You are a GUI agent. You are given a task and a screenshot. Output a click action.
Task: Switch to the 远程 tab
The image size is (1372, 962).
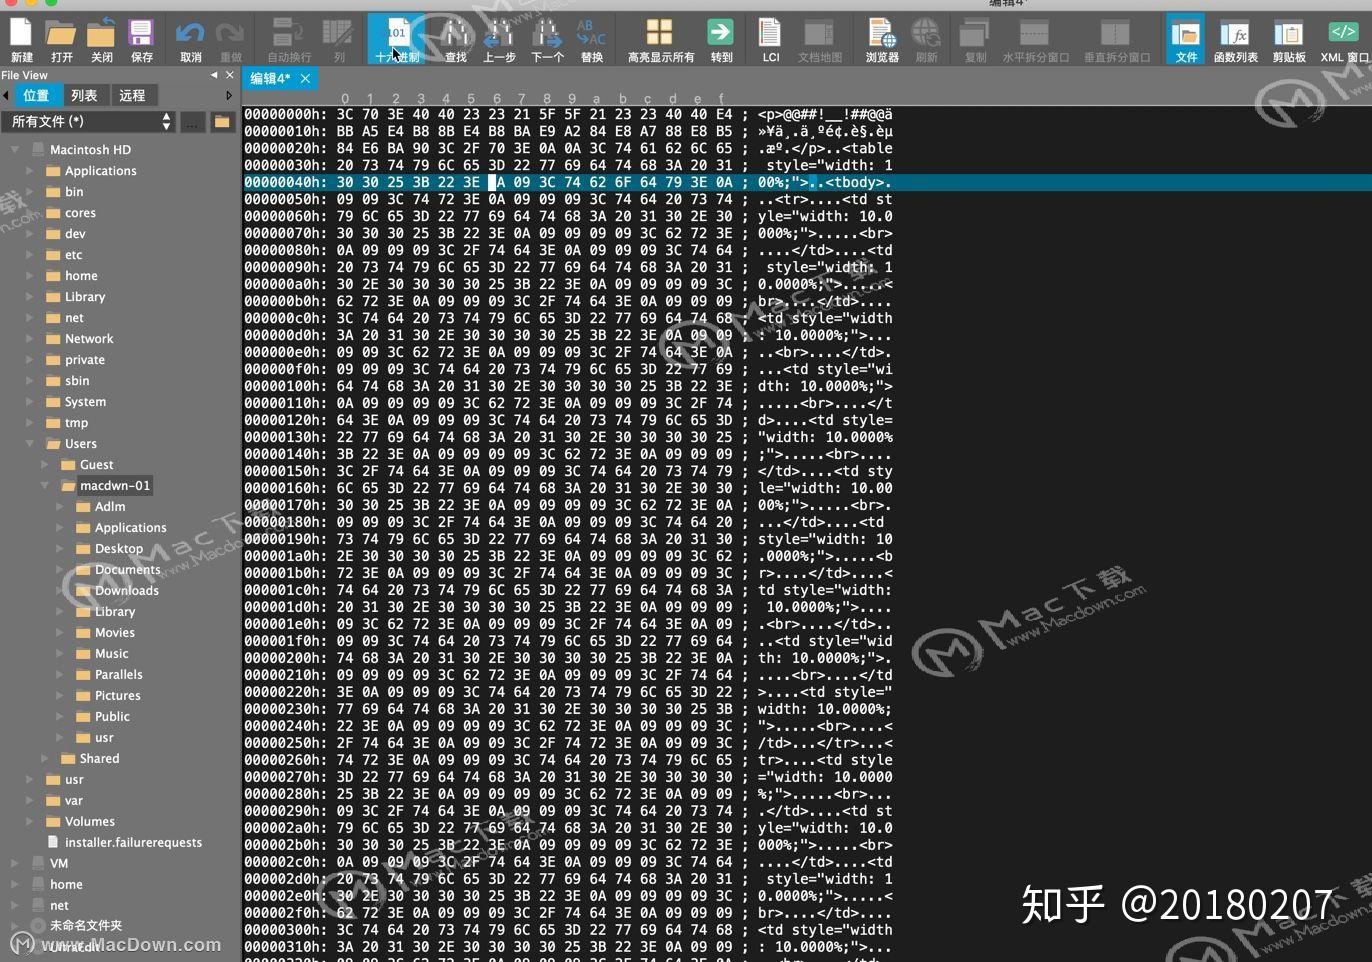[131, 95]
